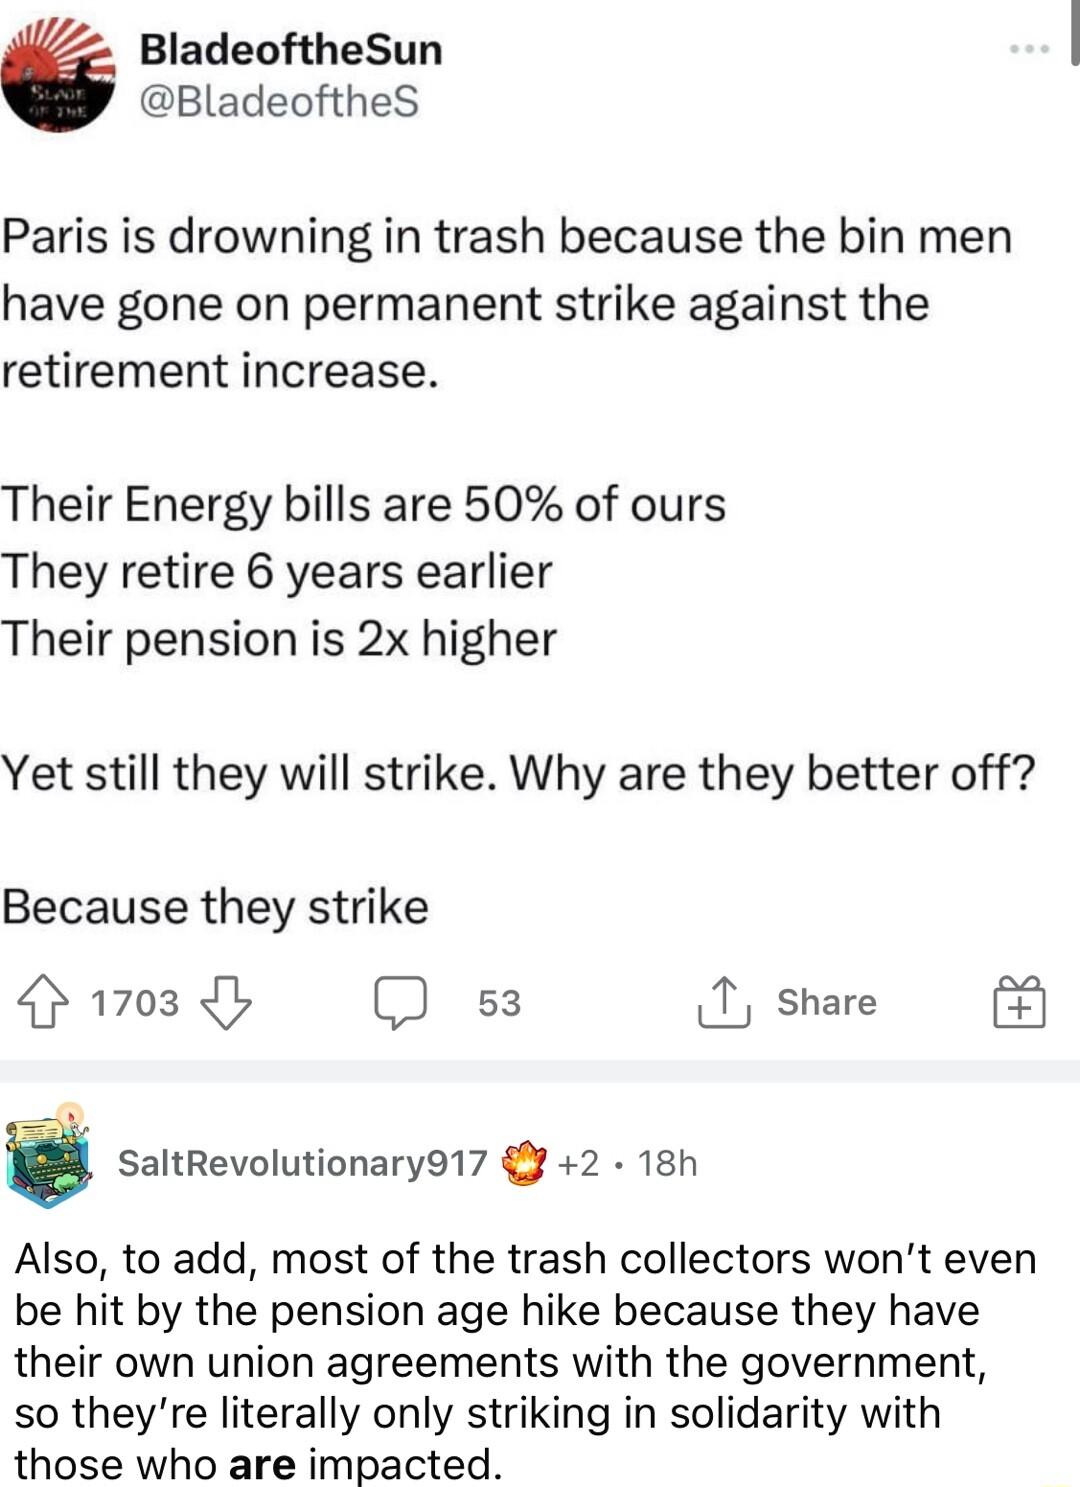This screenshot has width=1080, height=1487.
Task: Give an award using the gift icon
Action: click(1018, 1002)
